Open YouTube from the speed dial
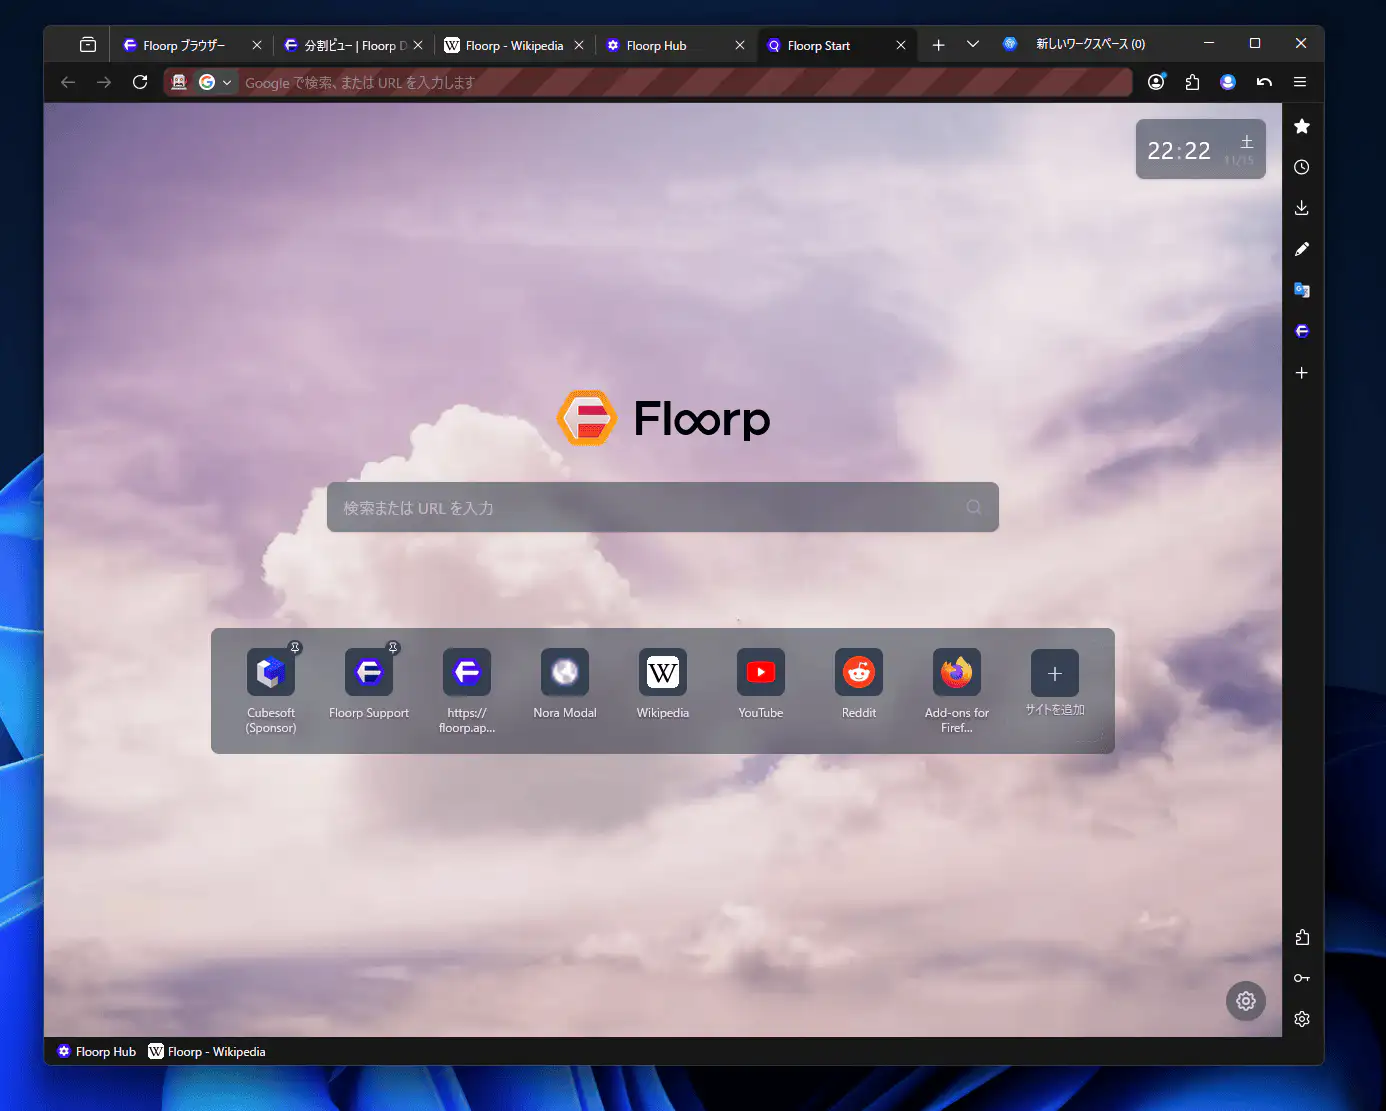 coord(760,672)
